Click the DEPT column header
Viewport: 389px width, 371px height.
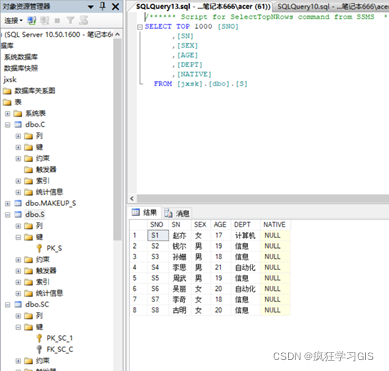(245, 225)
